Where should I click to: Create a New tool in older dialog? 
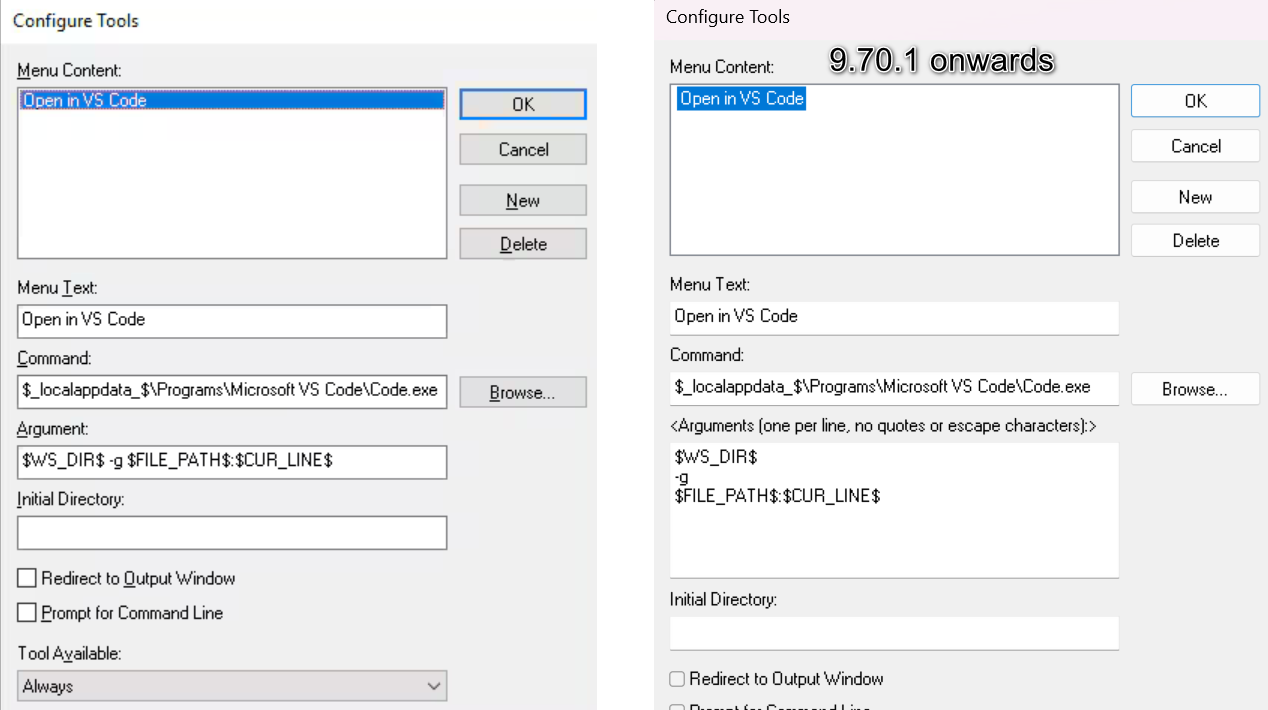(523, 200)
